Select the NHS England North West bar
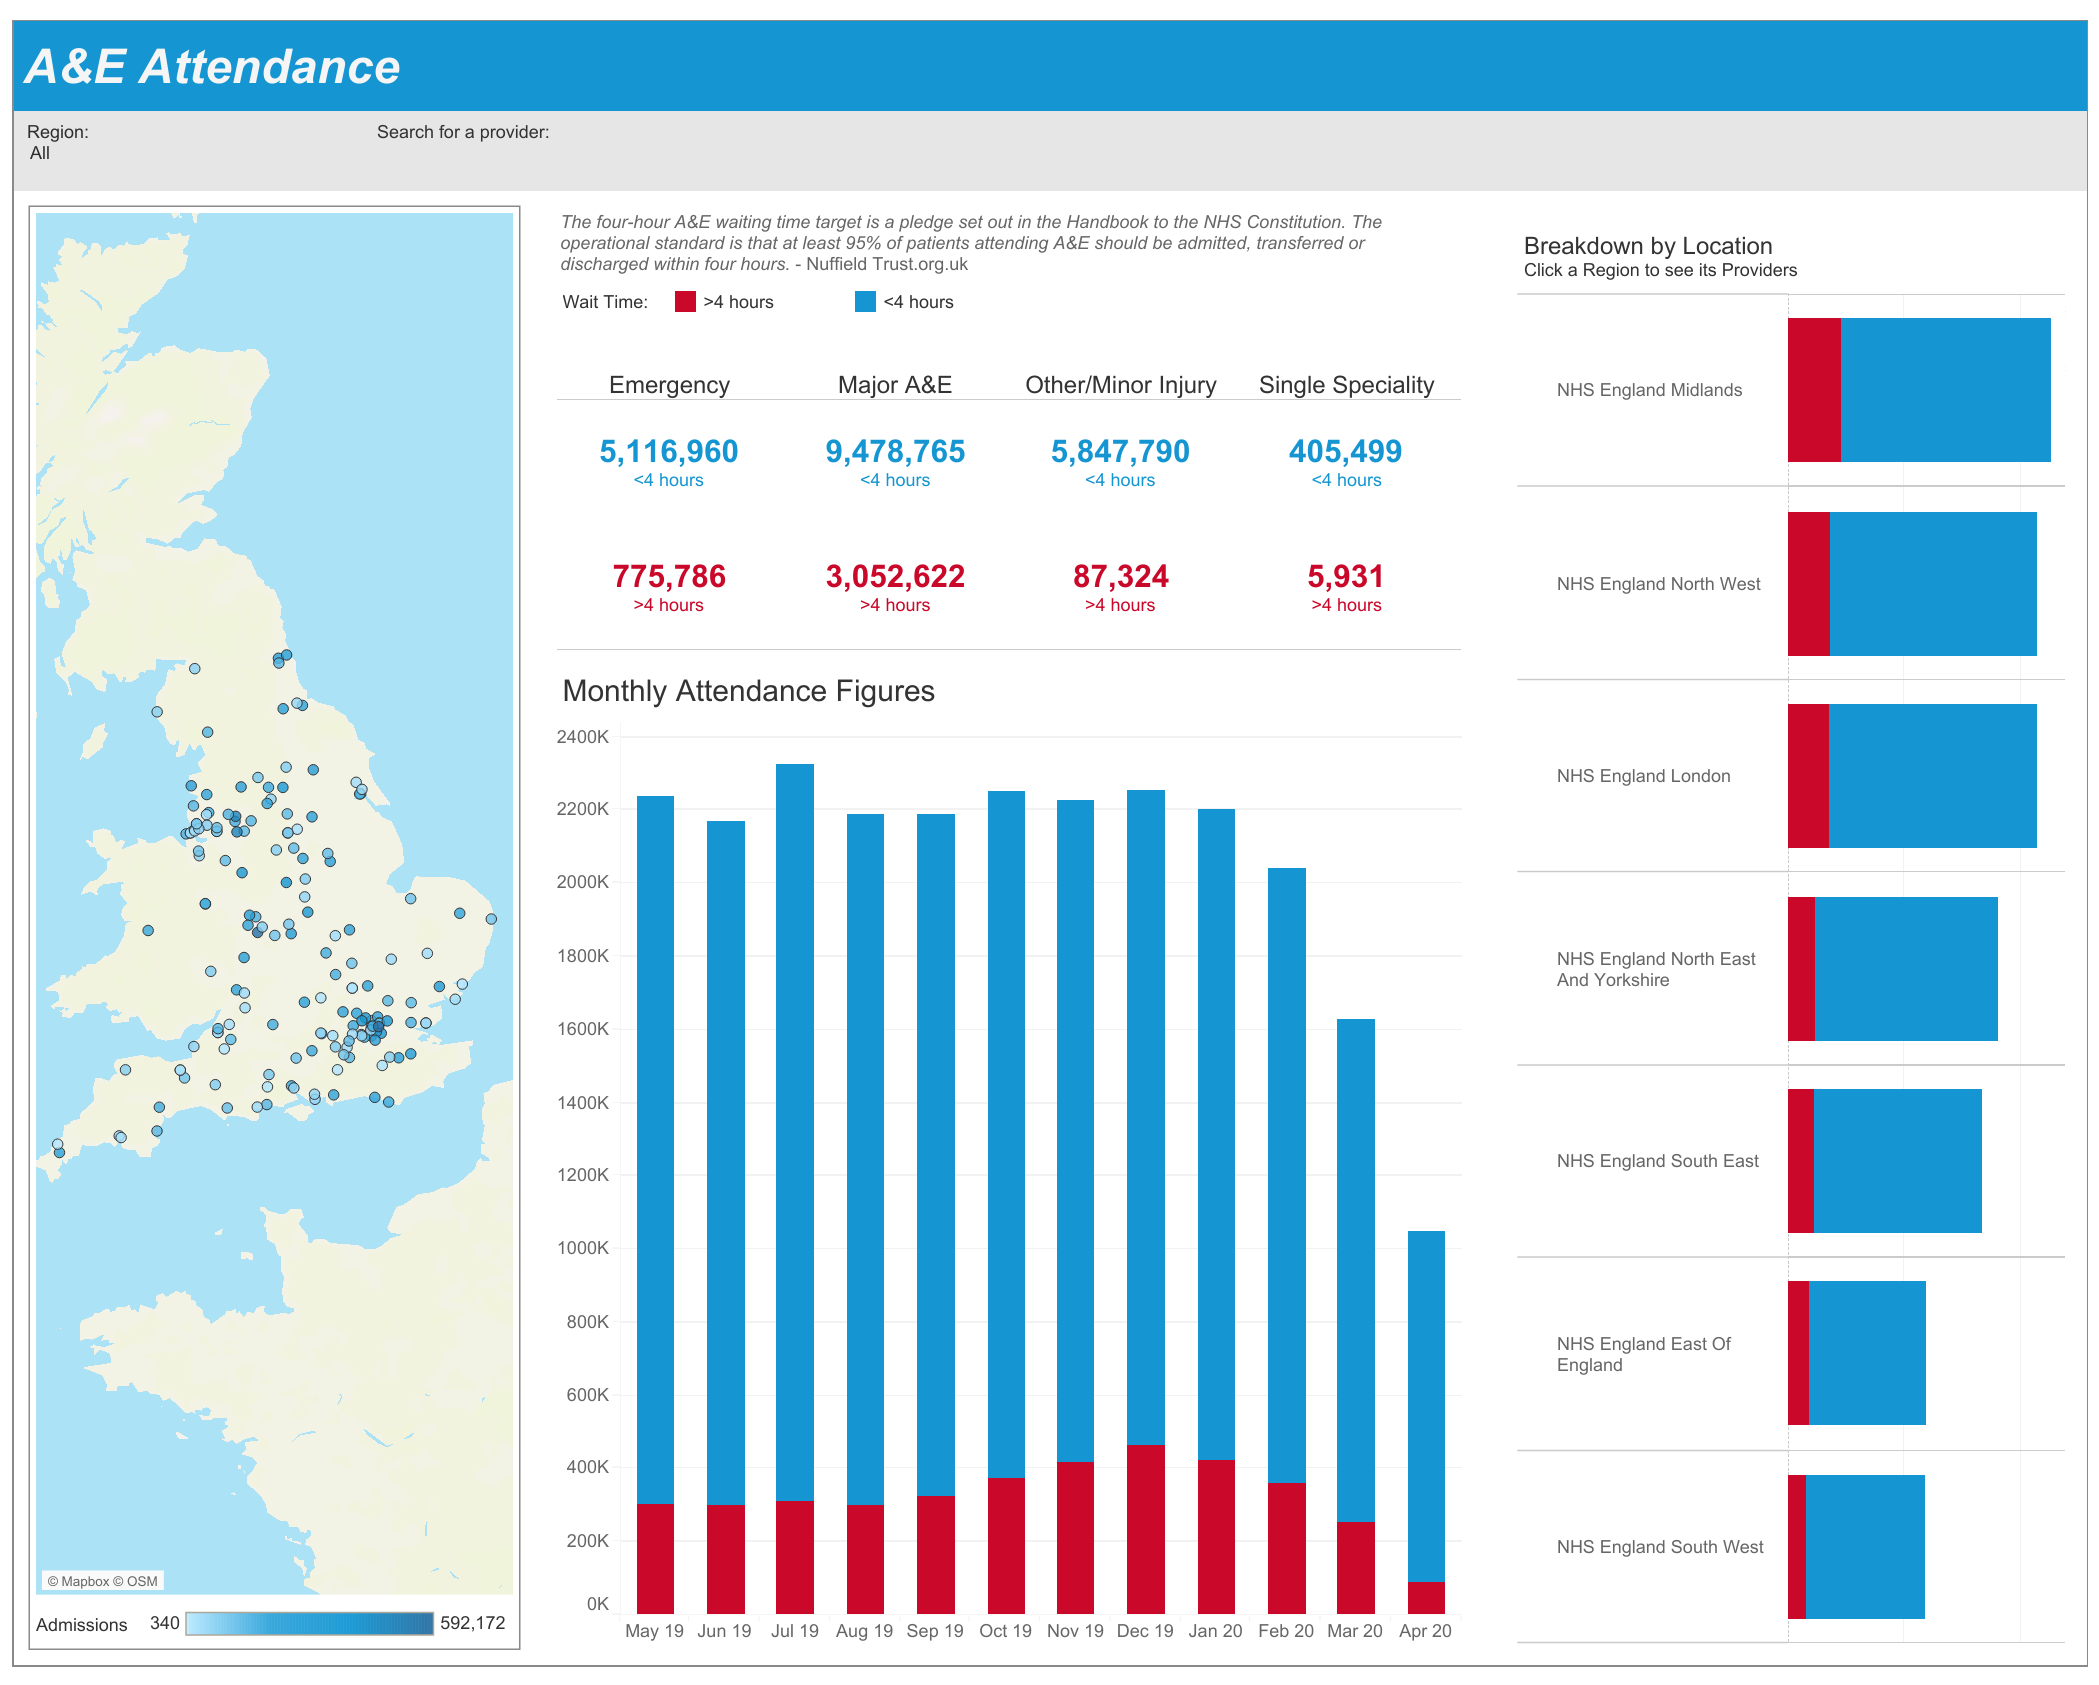This screenshot has width=2099, height=1685. pyautogui.click(x=1912, y=584)
